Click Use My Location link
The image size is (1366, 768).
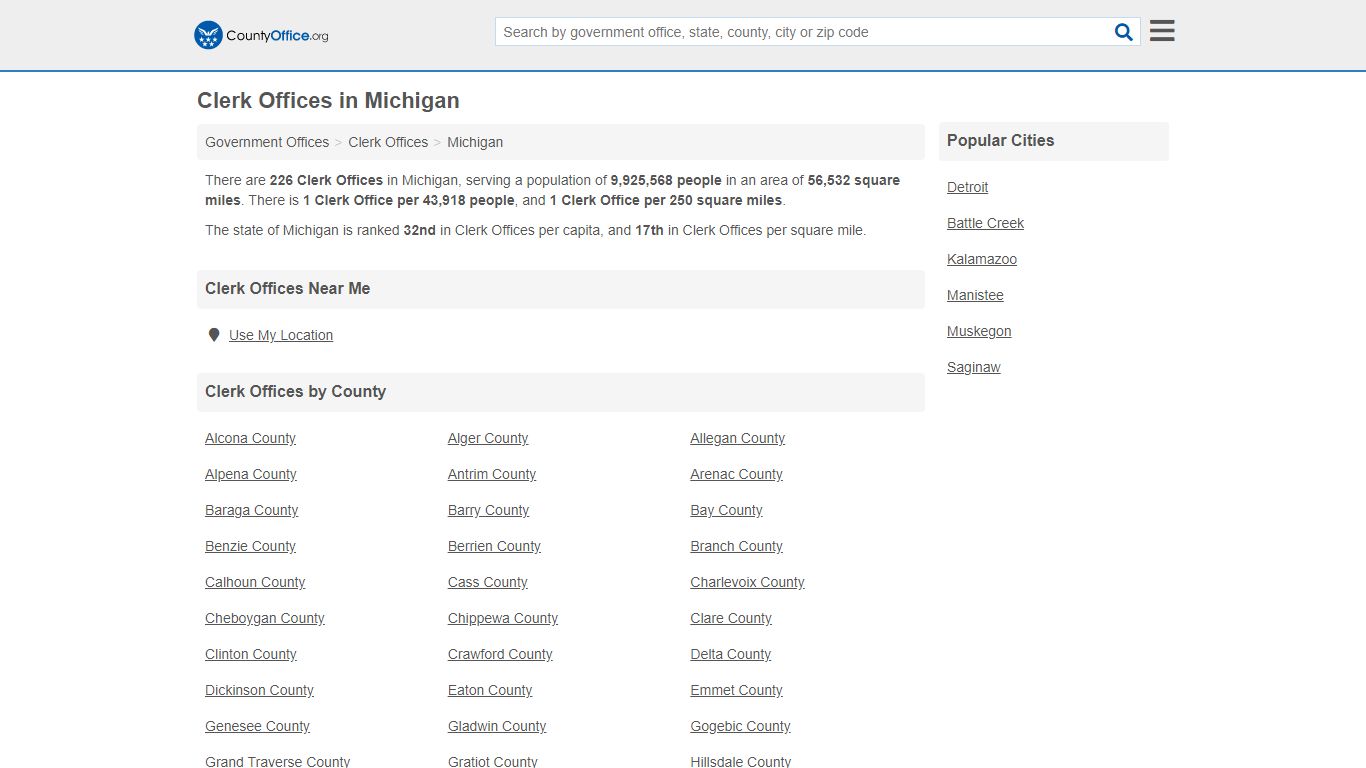point(281,335)
